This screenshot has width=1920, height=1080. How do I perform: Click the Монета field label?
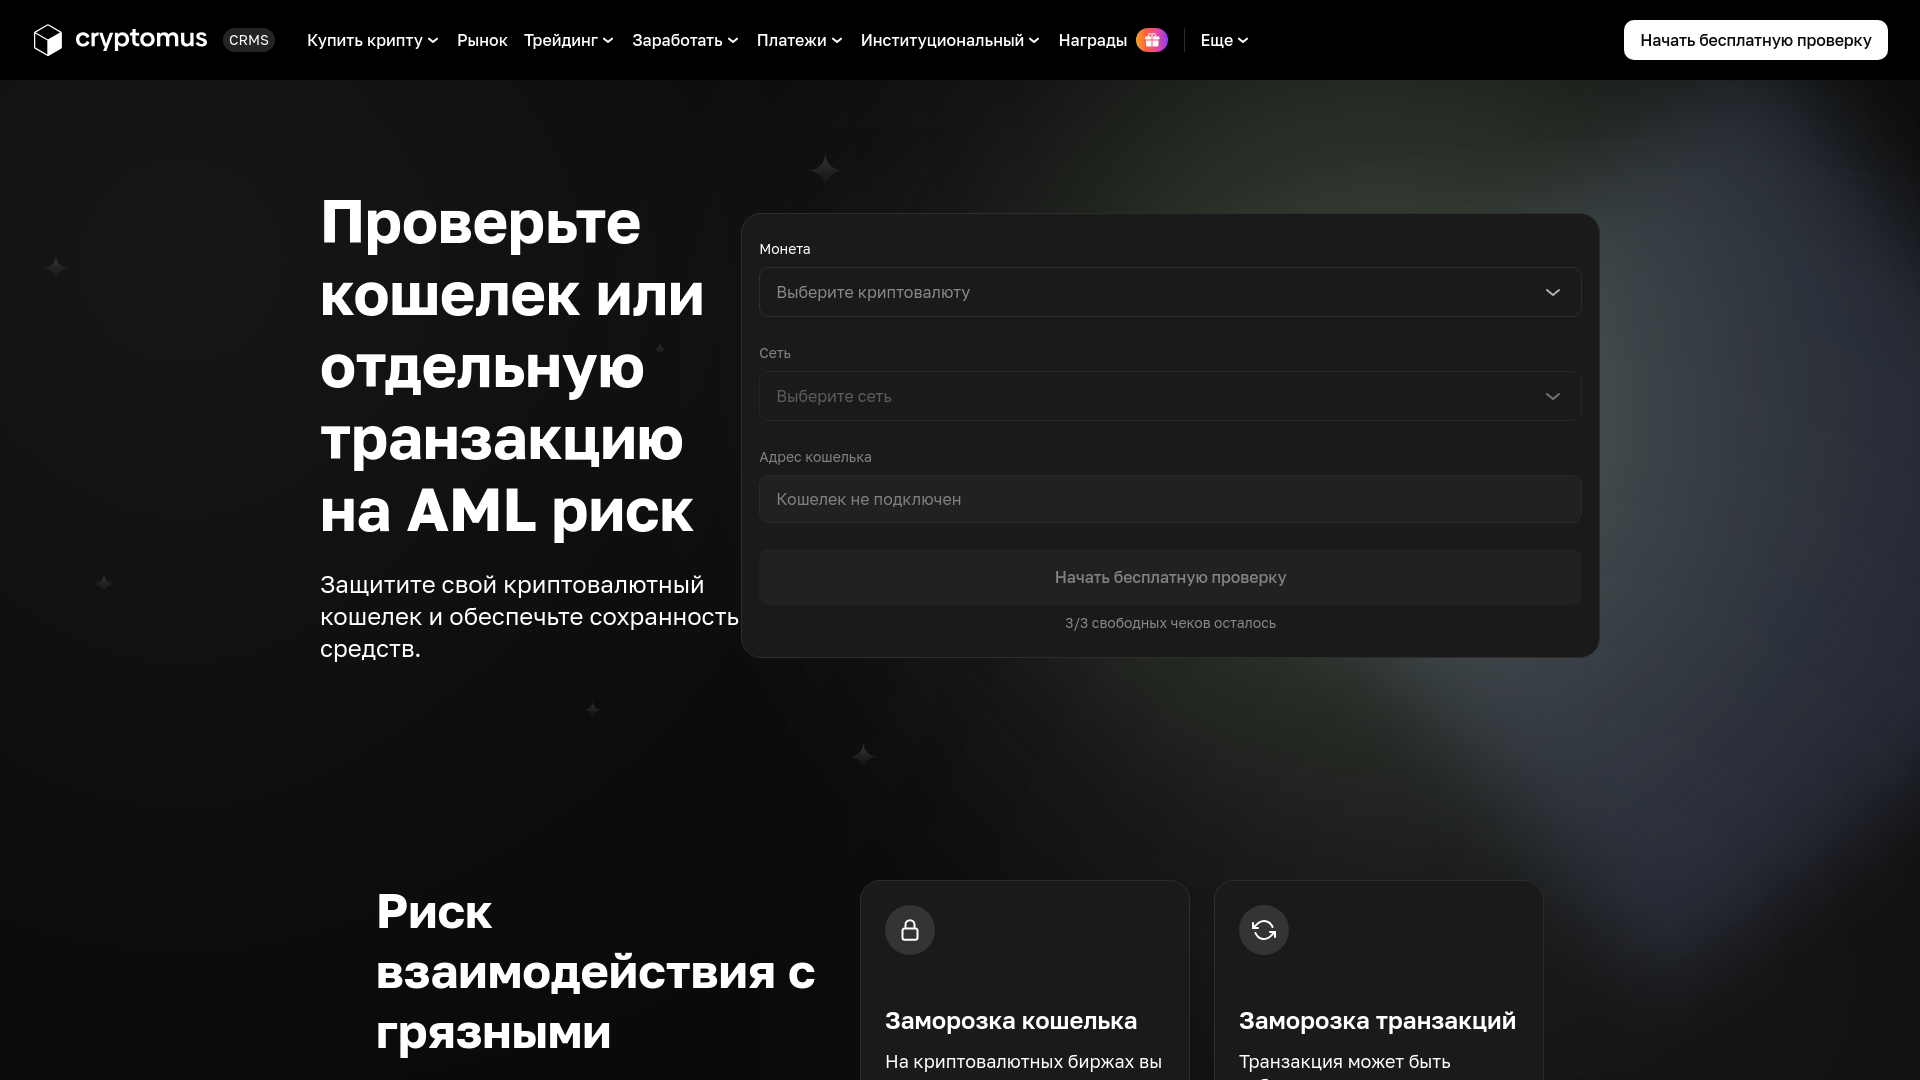785,249
